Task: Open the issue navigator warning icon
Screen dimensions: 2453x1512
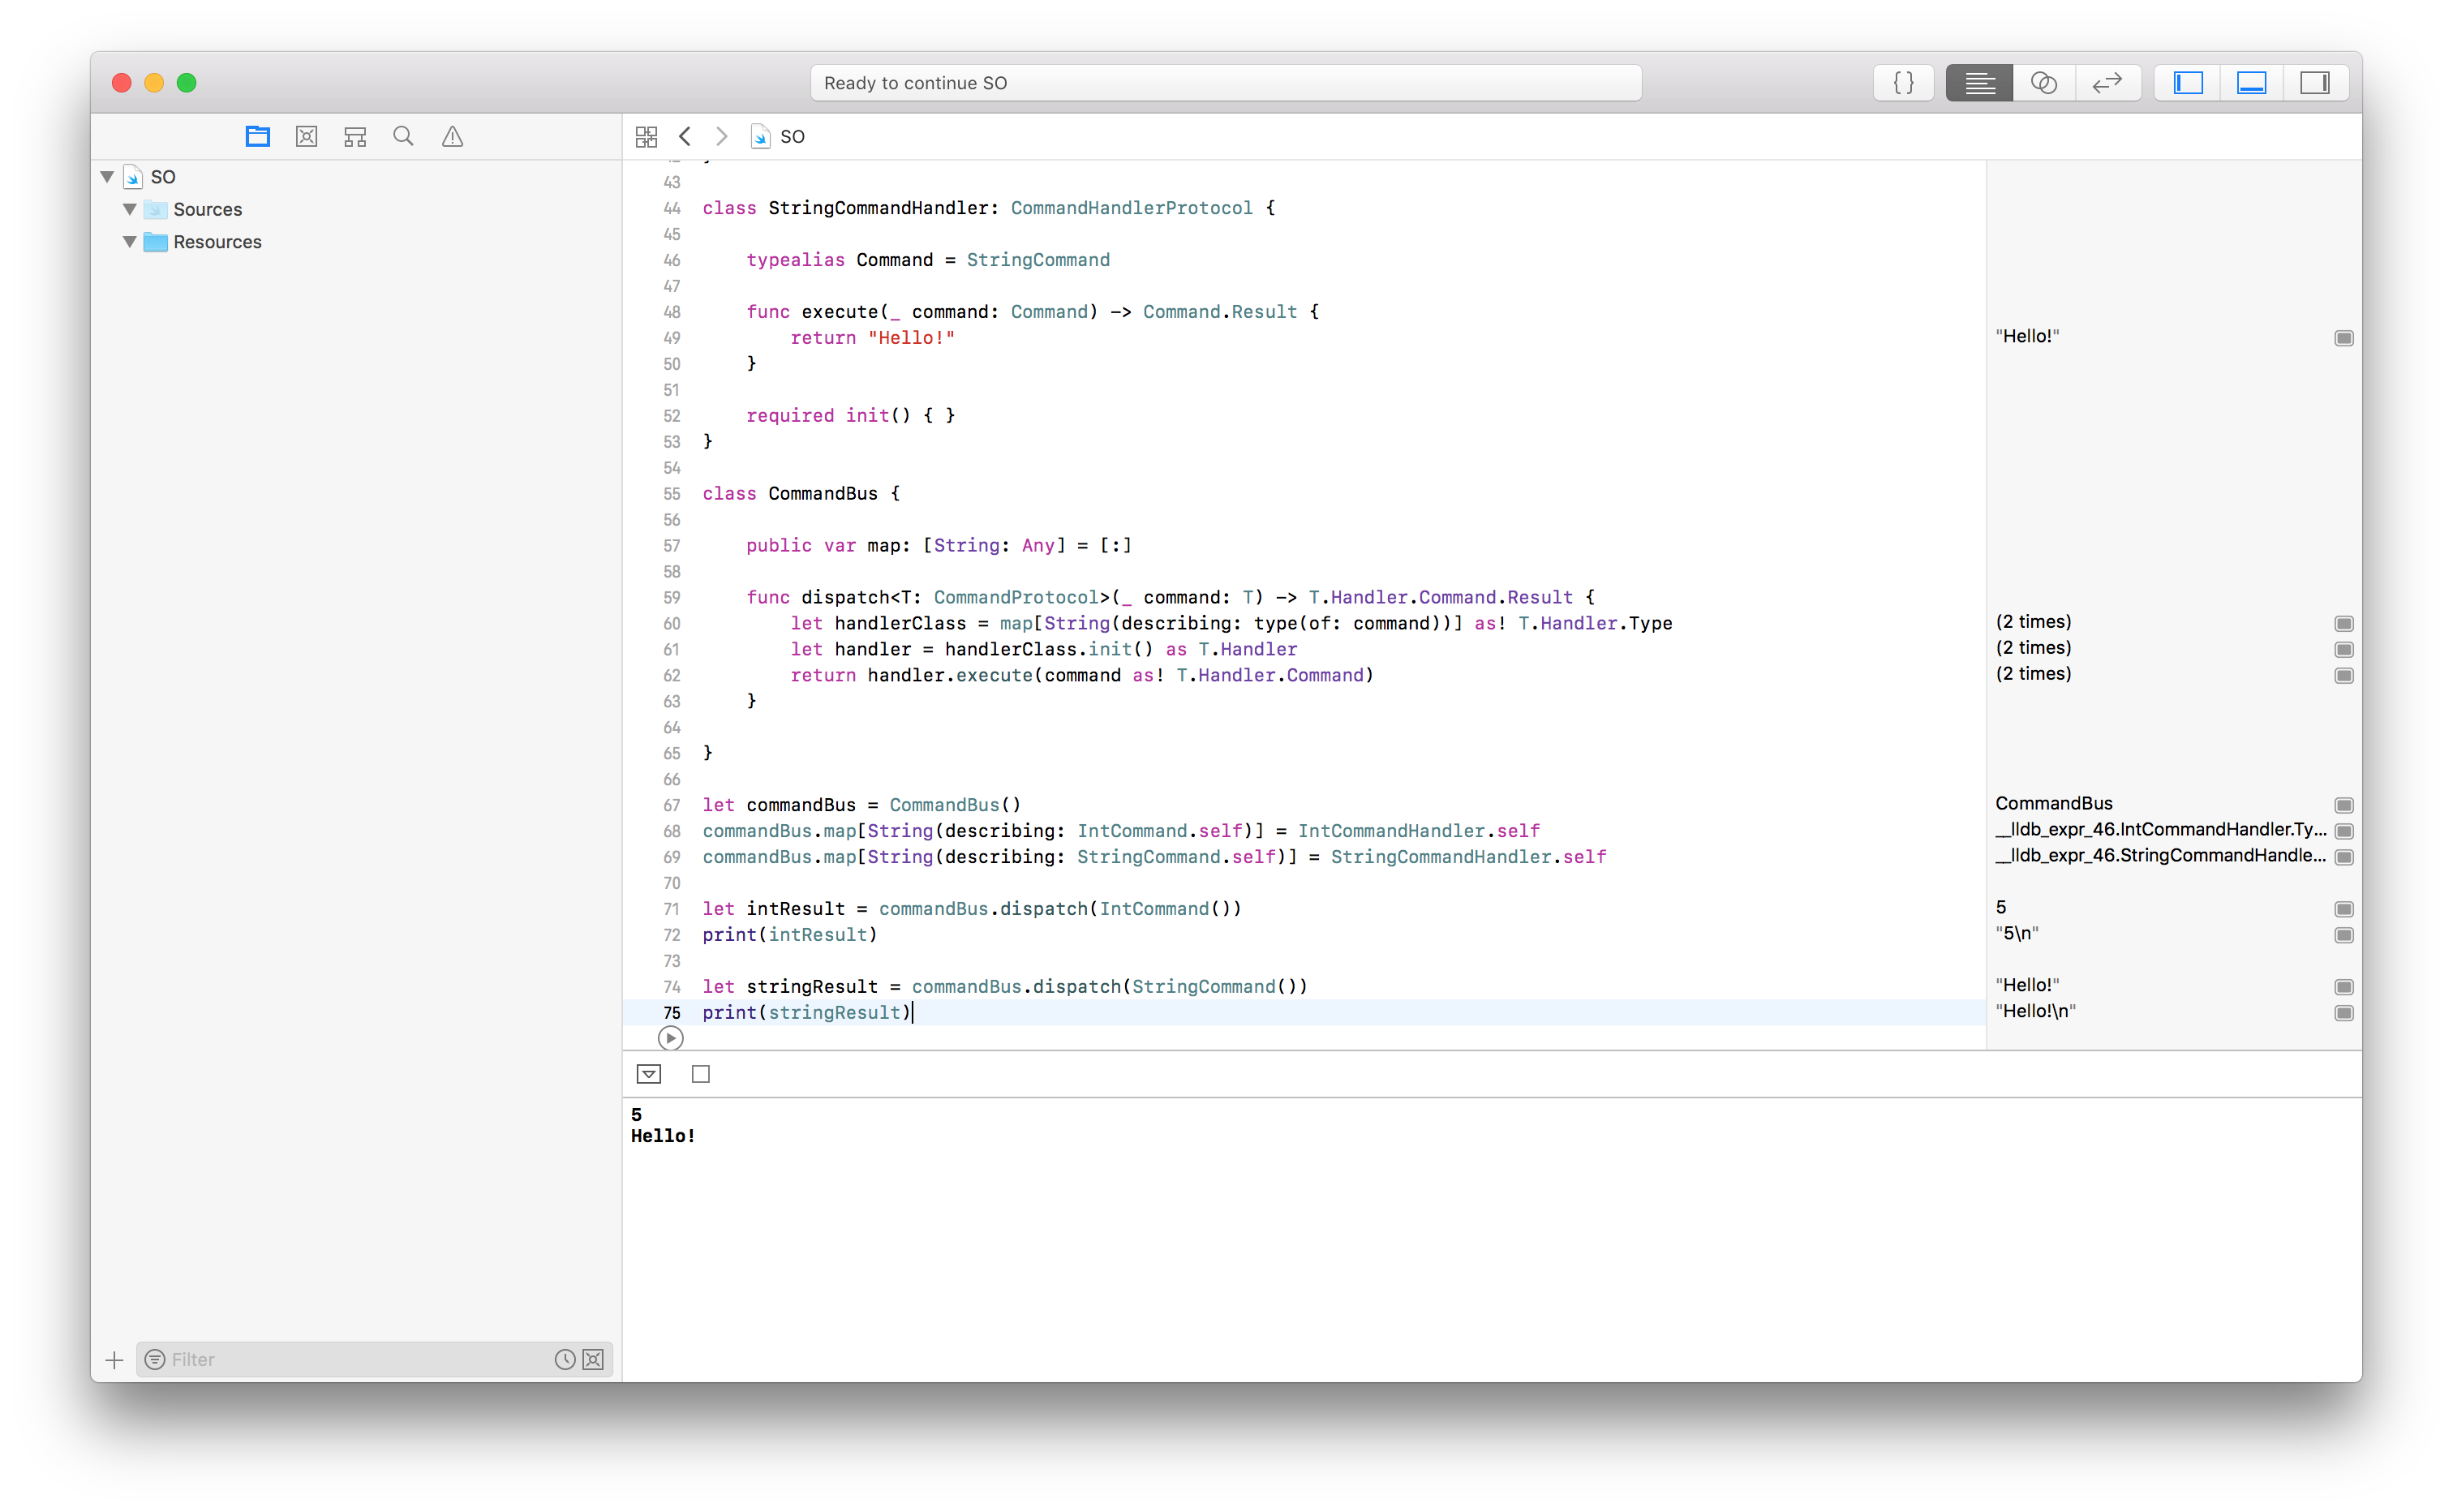Action: tap(452, 137)
